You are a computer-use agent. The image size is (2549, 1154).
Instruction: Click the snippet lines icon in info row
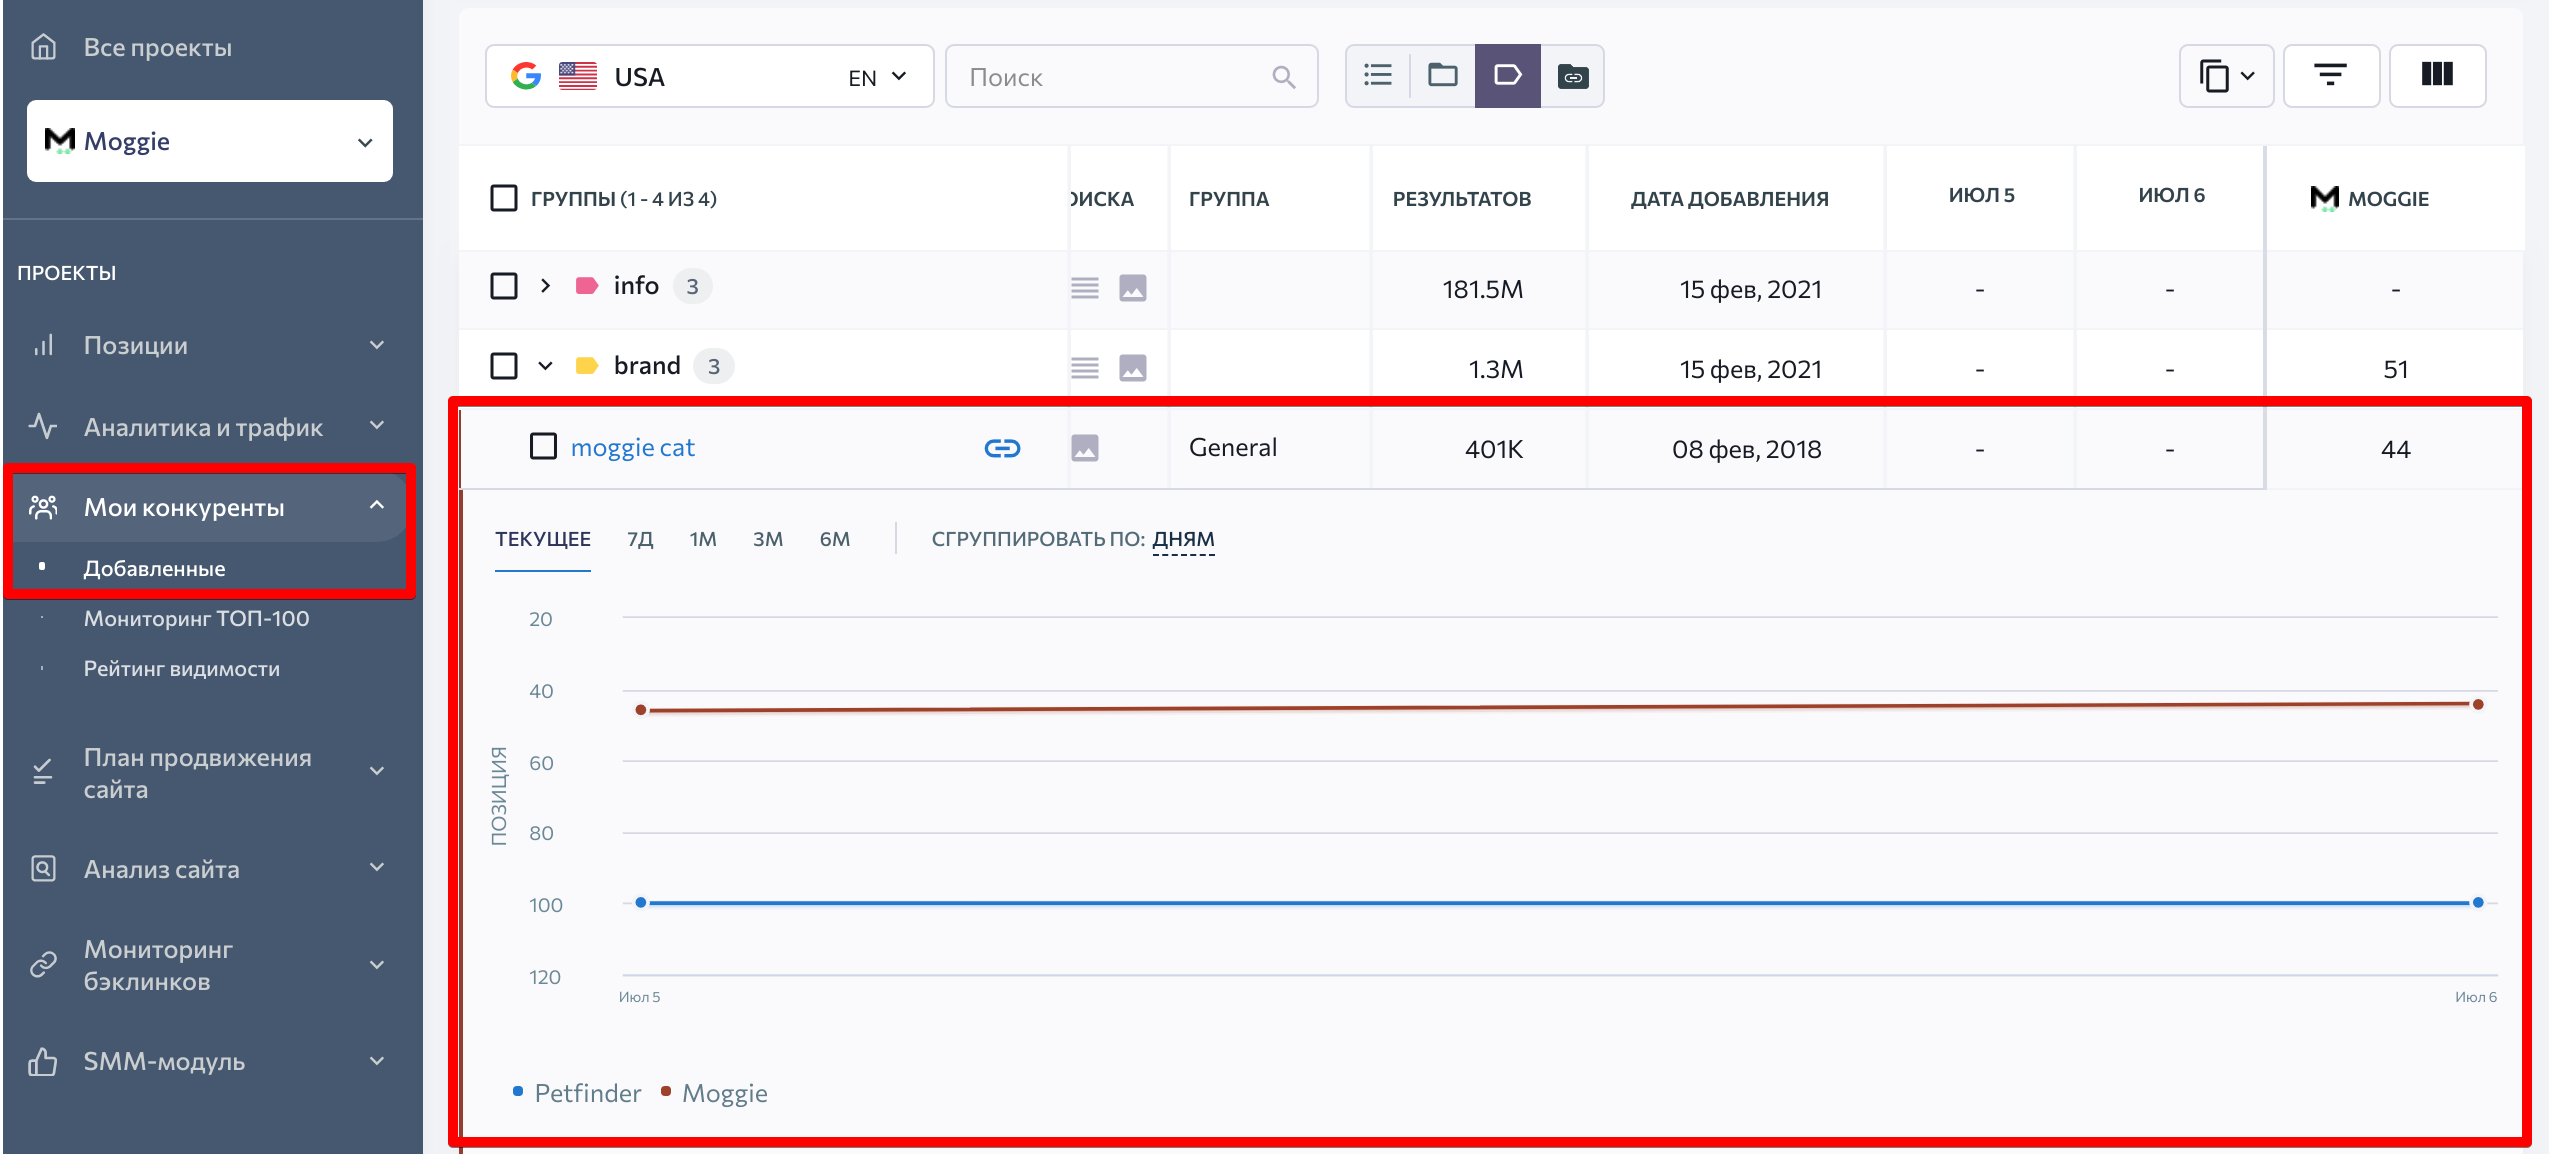pos(1085,288)
